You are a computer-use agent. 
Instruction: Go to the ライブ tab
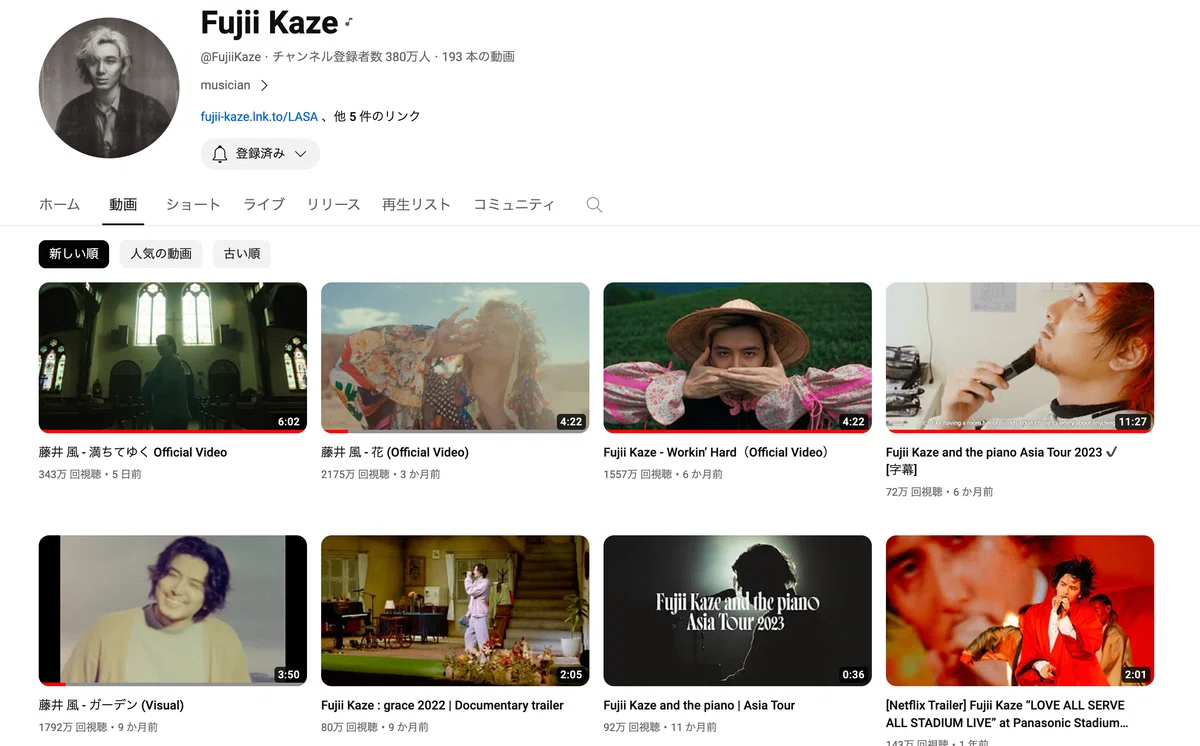pyautogui.click(x=264, y=204)
